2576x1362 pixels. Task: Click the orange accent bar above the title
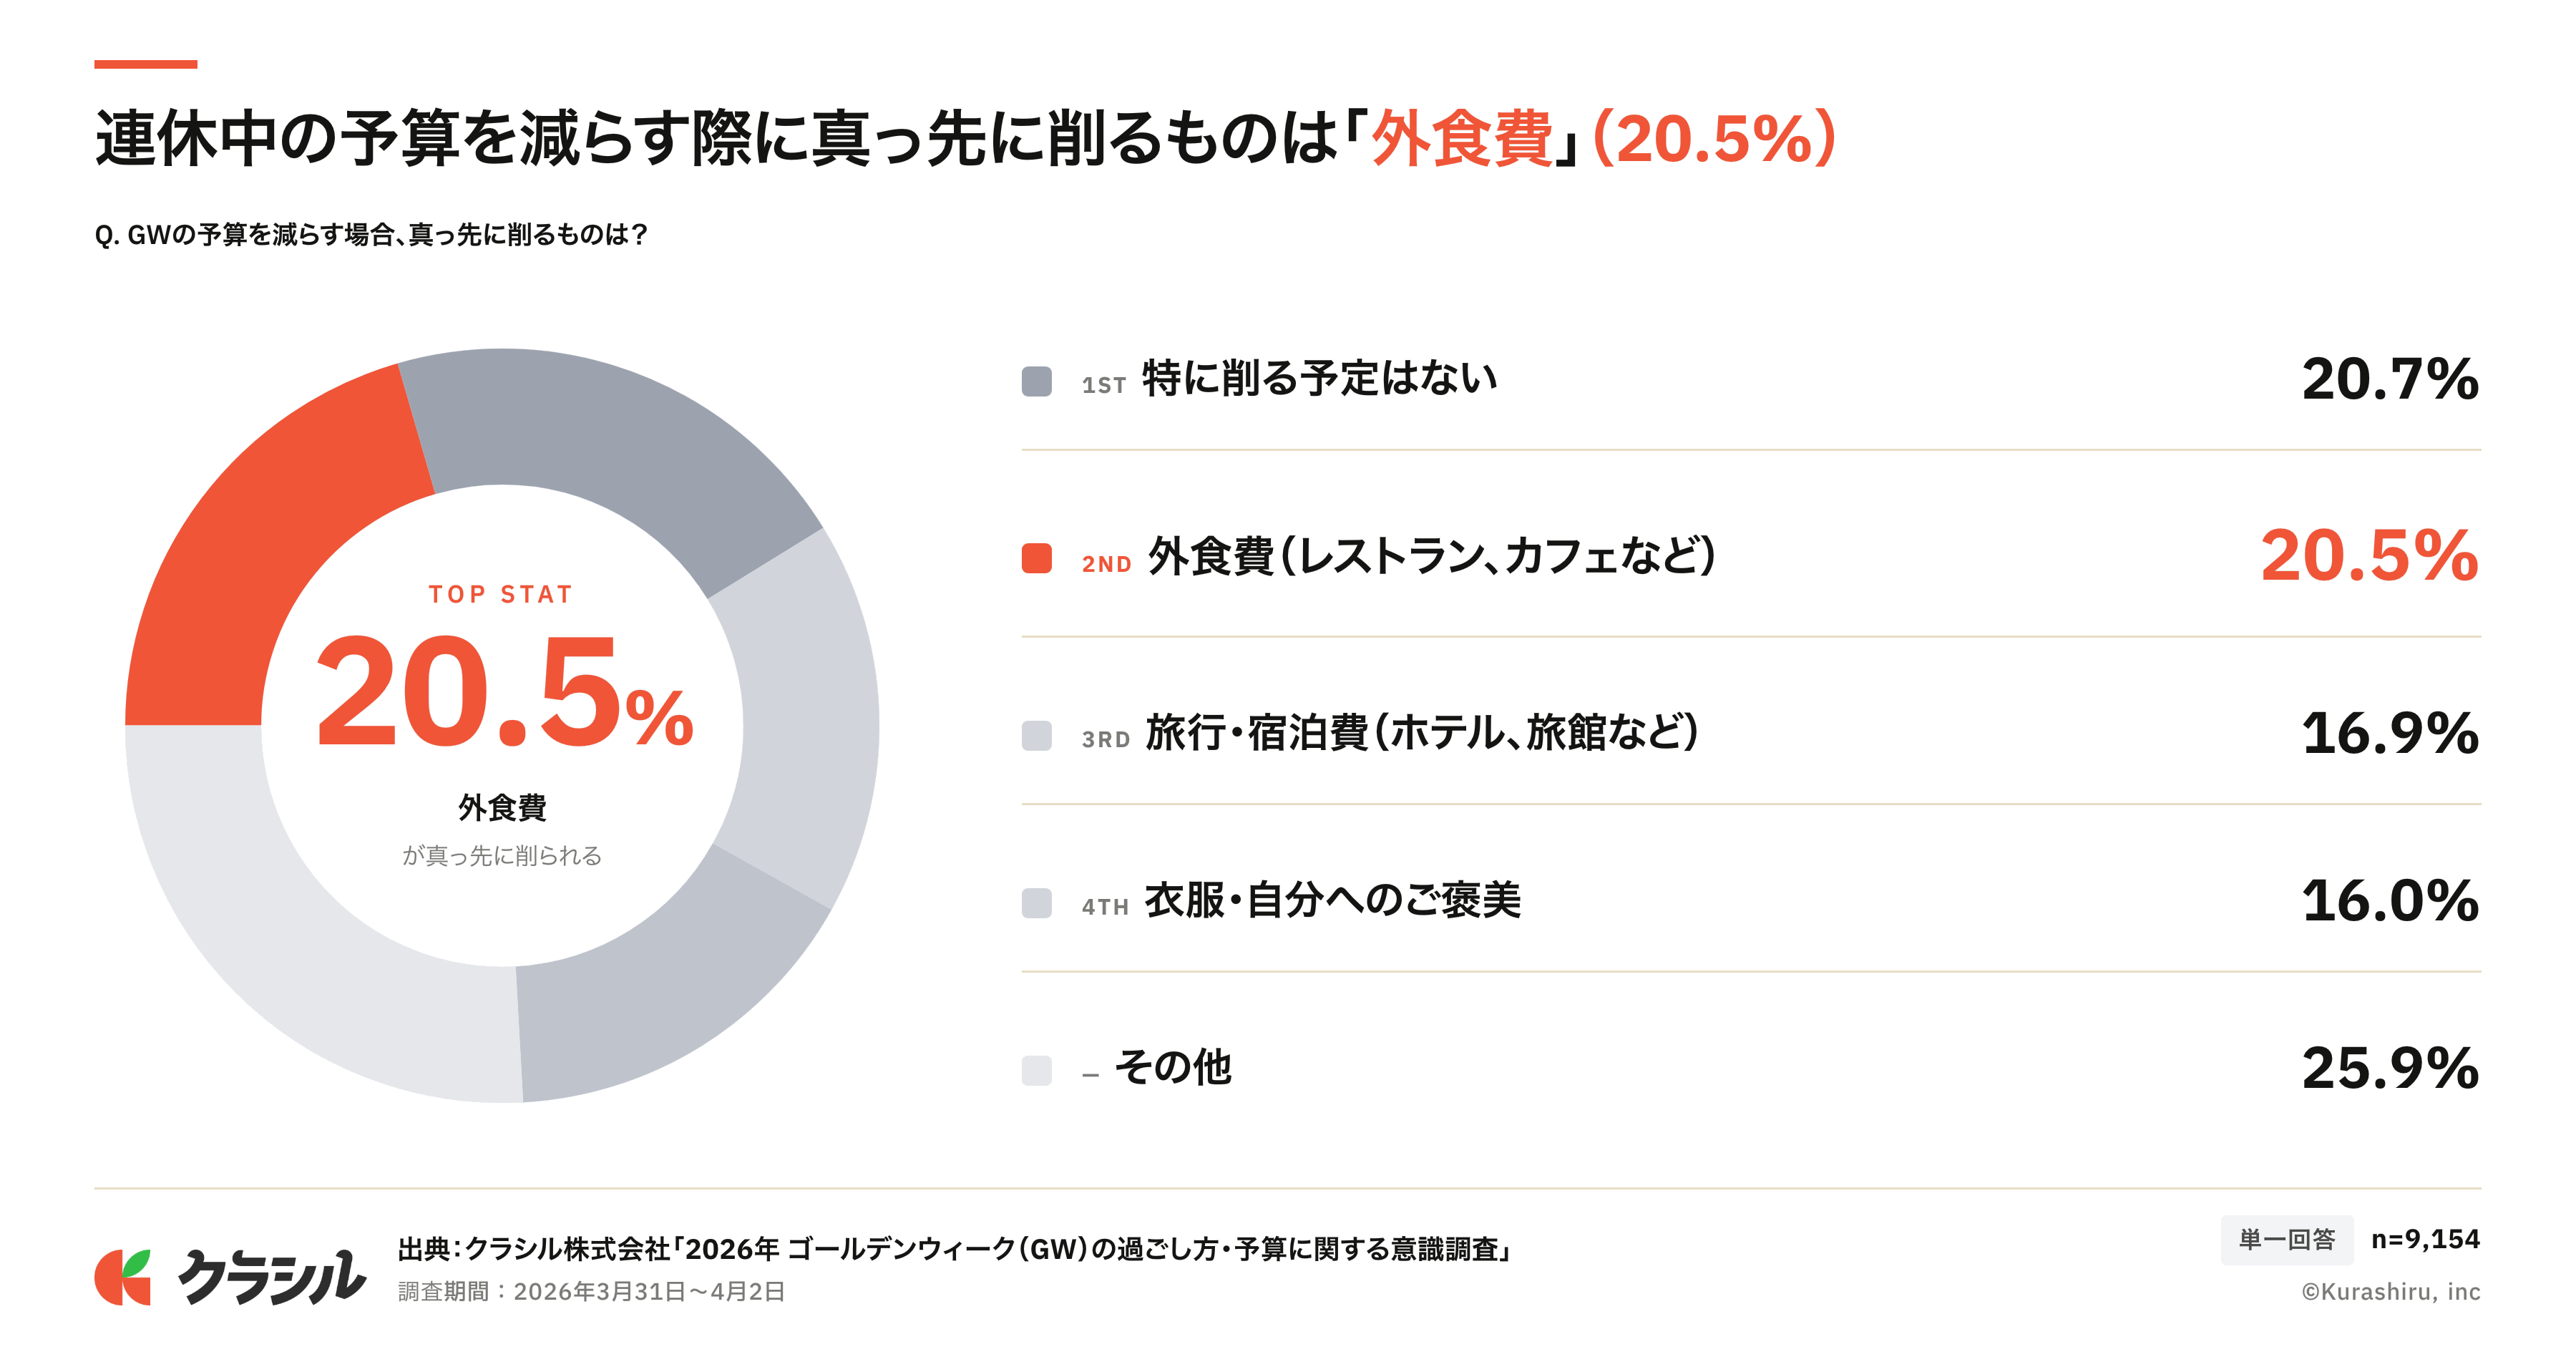pyautogui.click(x=145, y=64)
